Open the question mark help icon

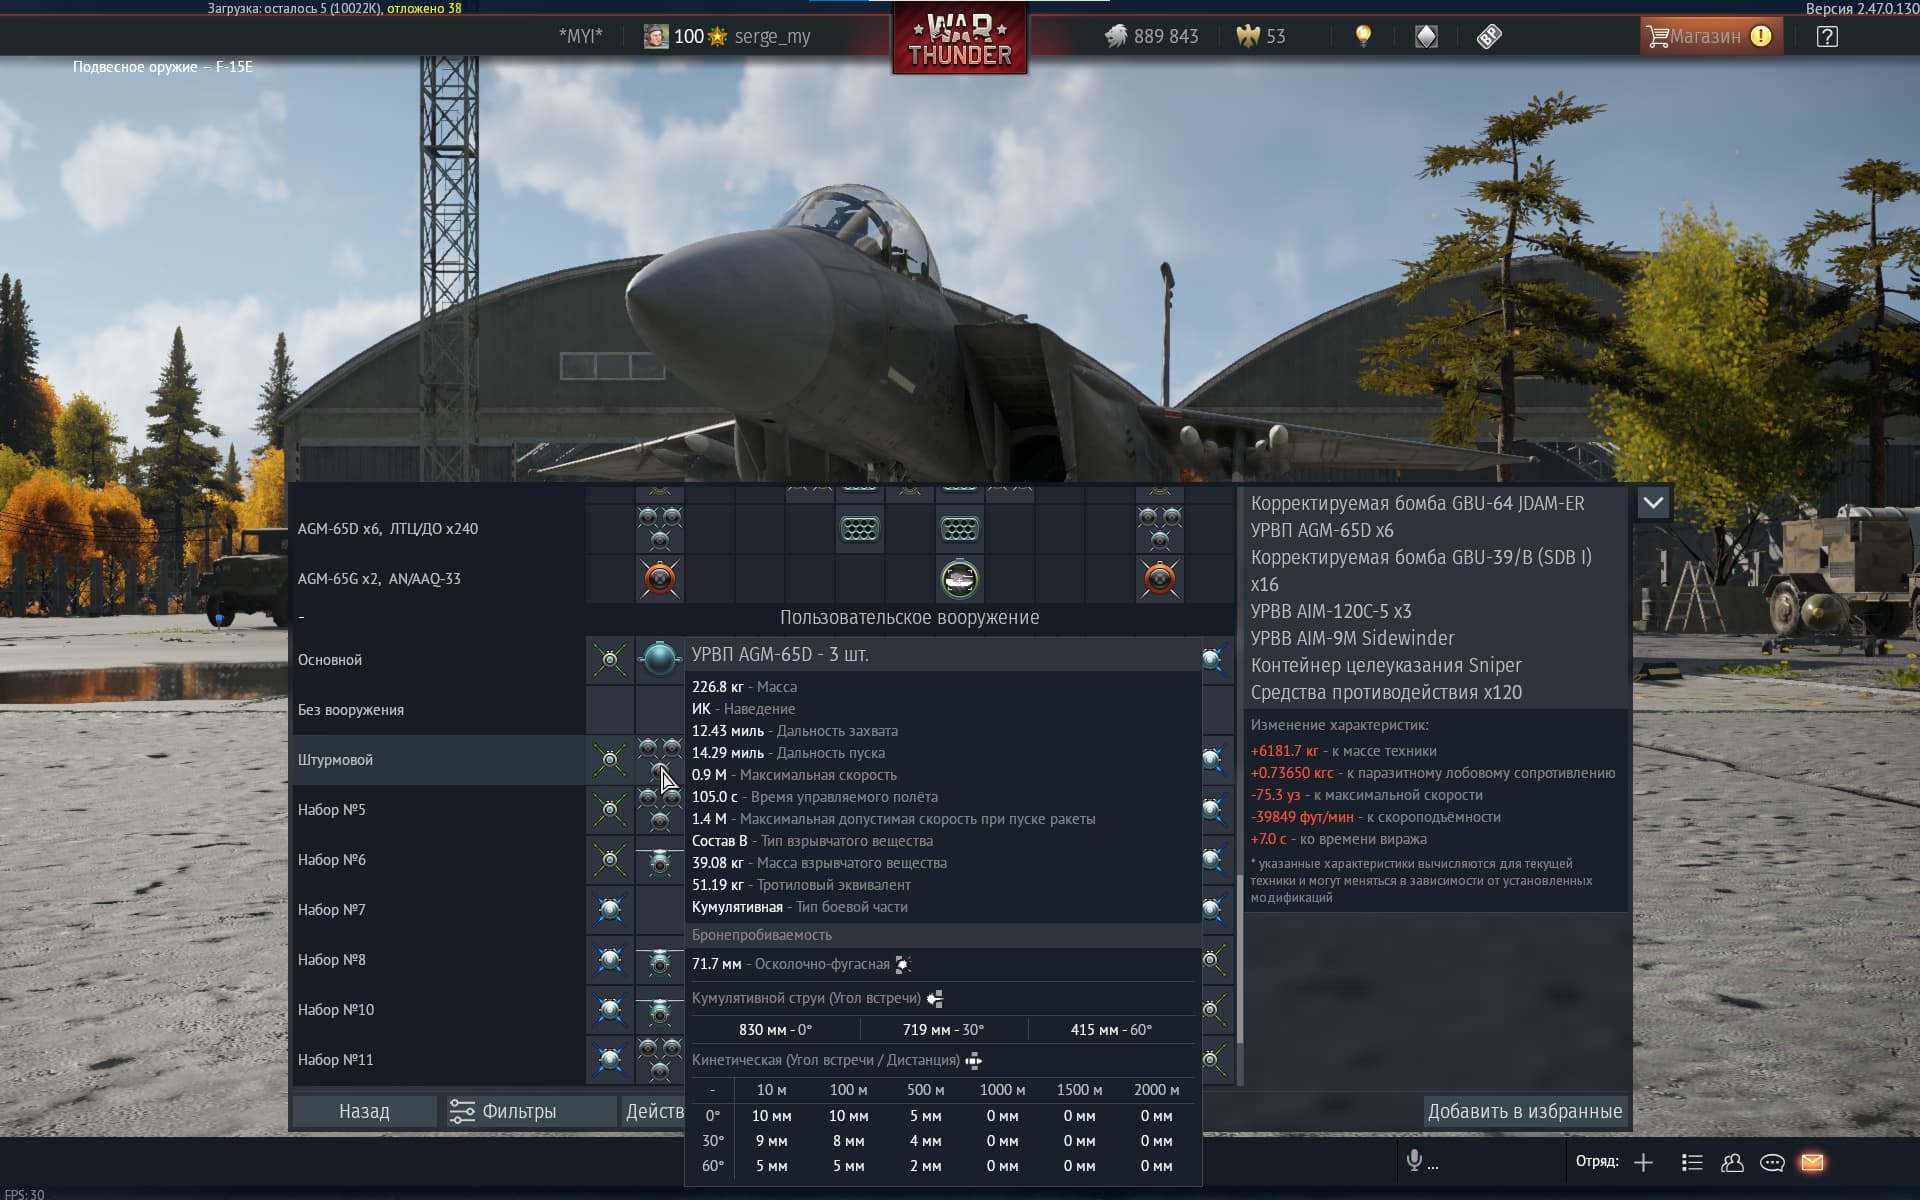tap(1827, 36)
